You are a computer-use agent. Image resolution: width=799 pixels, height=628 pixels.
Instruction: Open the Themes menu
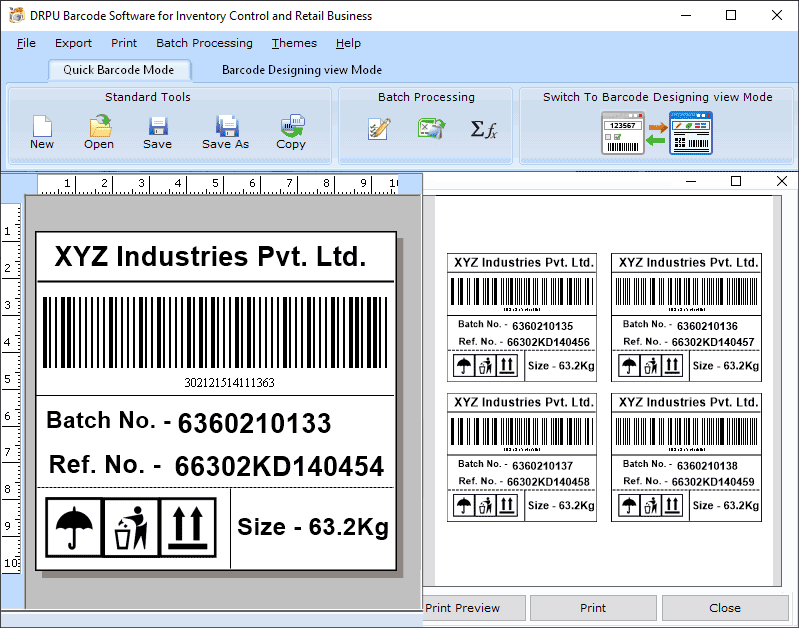[294, 43]
